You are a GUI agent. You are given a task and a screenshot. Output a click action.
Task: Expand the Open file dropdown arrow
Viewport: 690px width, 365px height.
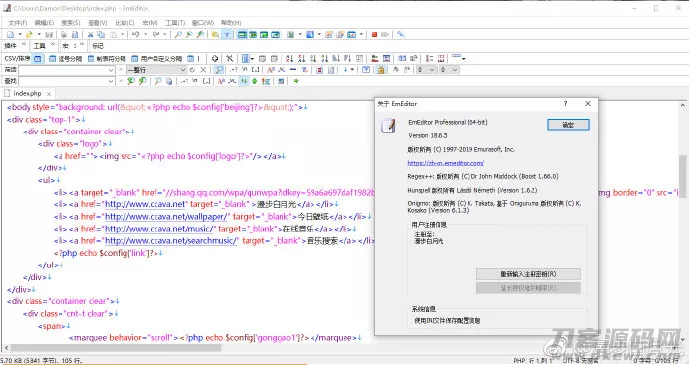pos(39,34)
